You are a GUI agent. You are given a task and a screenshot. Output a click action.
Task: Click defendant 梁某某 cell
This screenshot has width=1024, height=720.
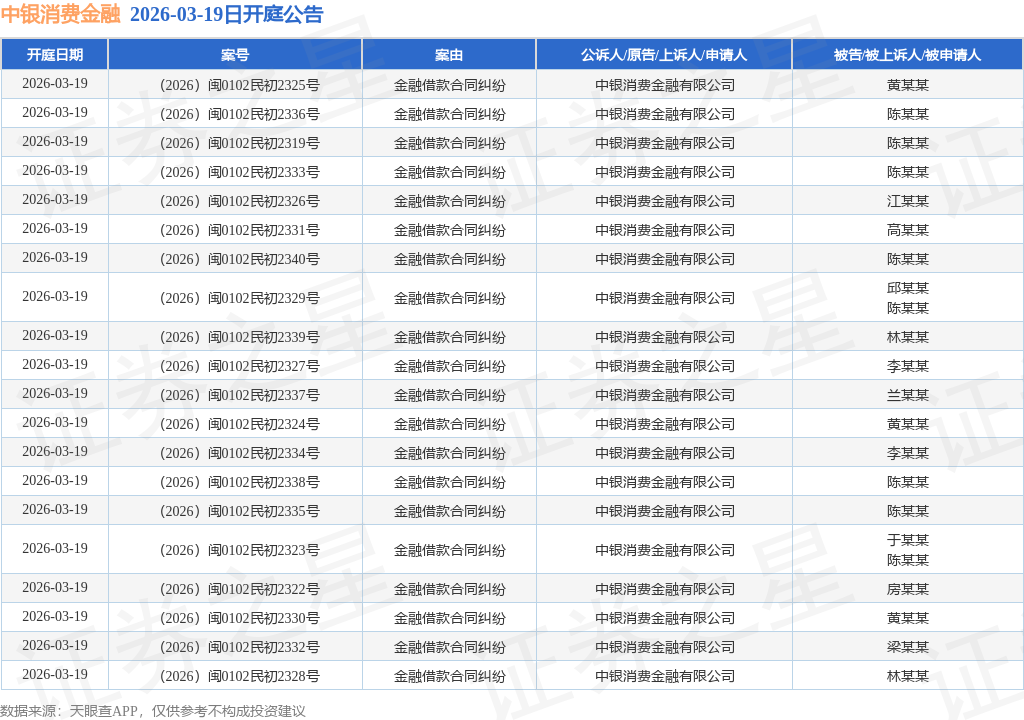(908, 647)
